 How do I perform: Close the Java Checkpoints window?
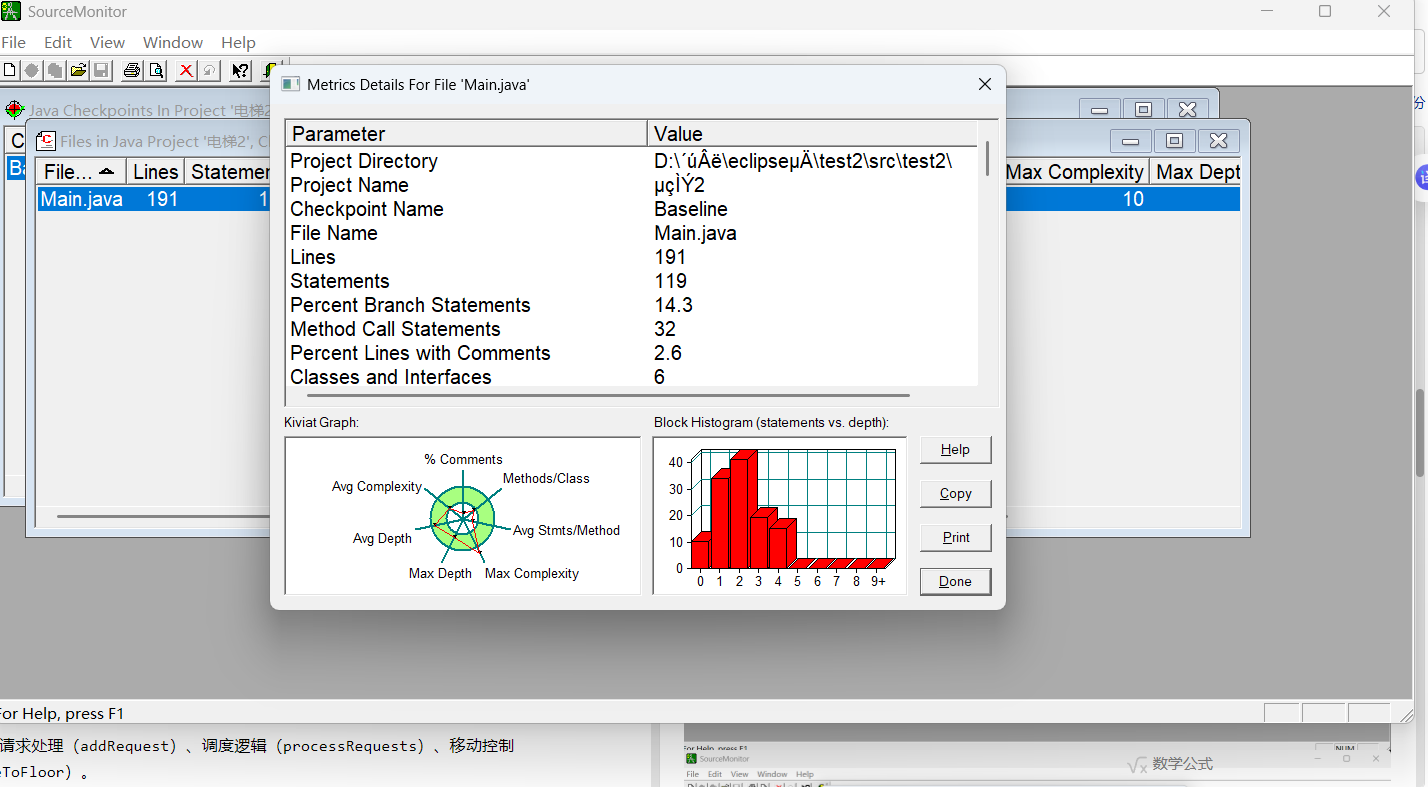(x=1187, y=110)
